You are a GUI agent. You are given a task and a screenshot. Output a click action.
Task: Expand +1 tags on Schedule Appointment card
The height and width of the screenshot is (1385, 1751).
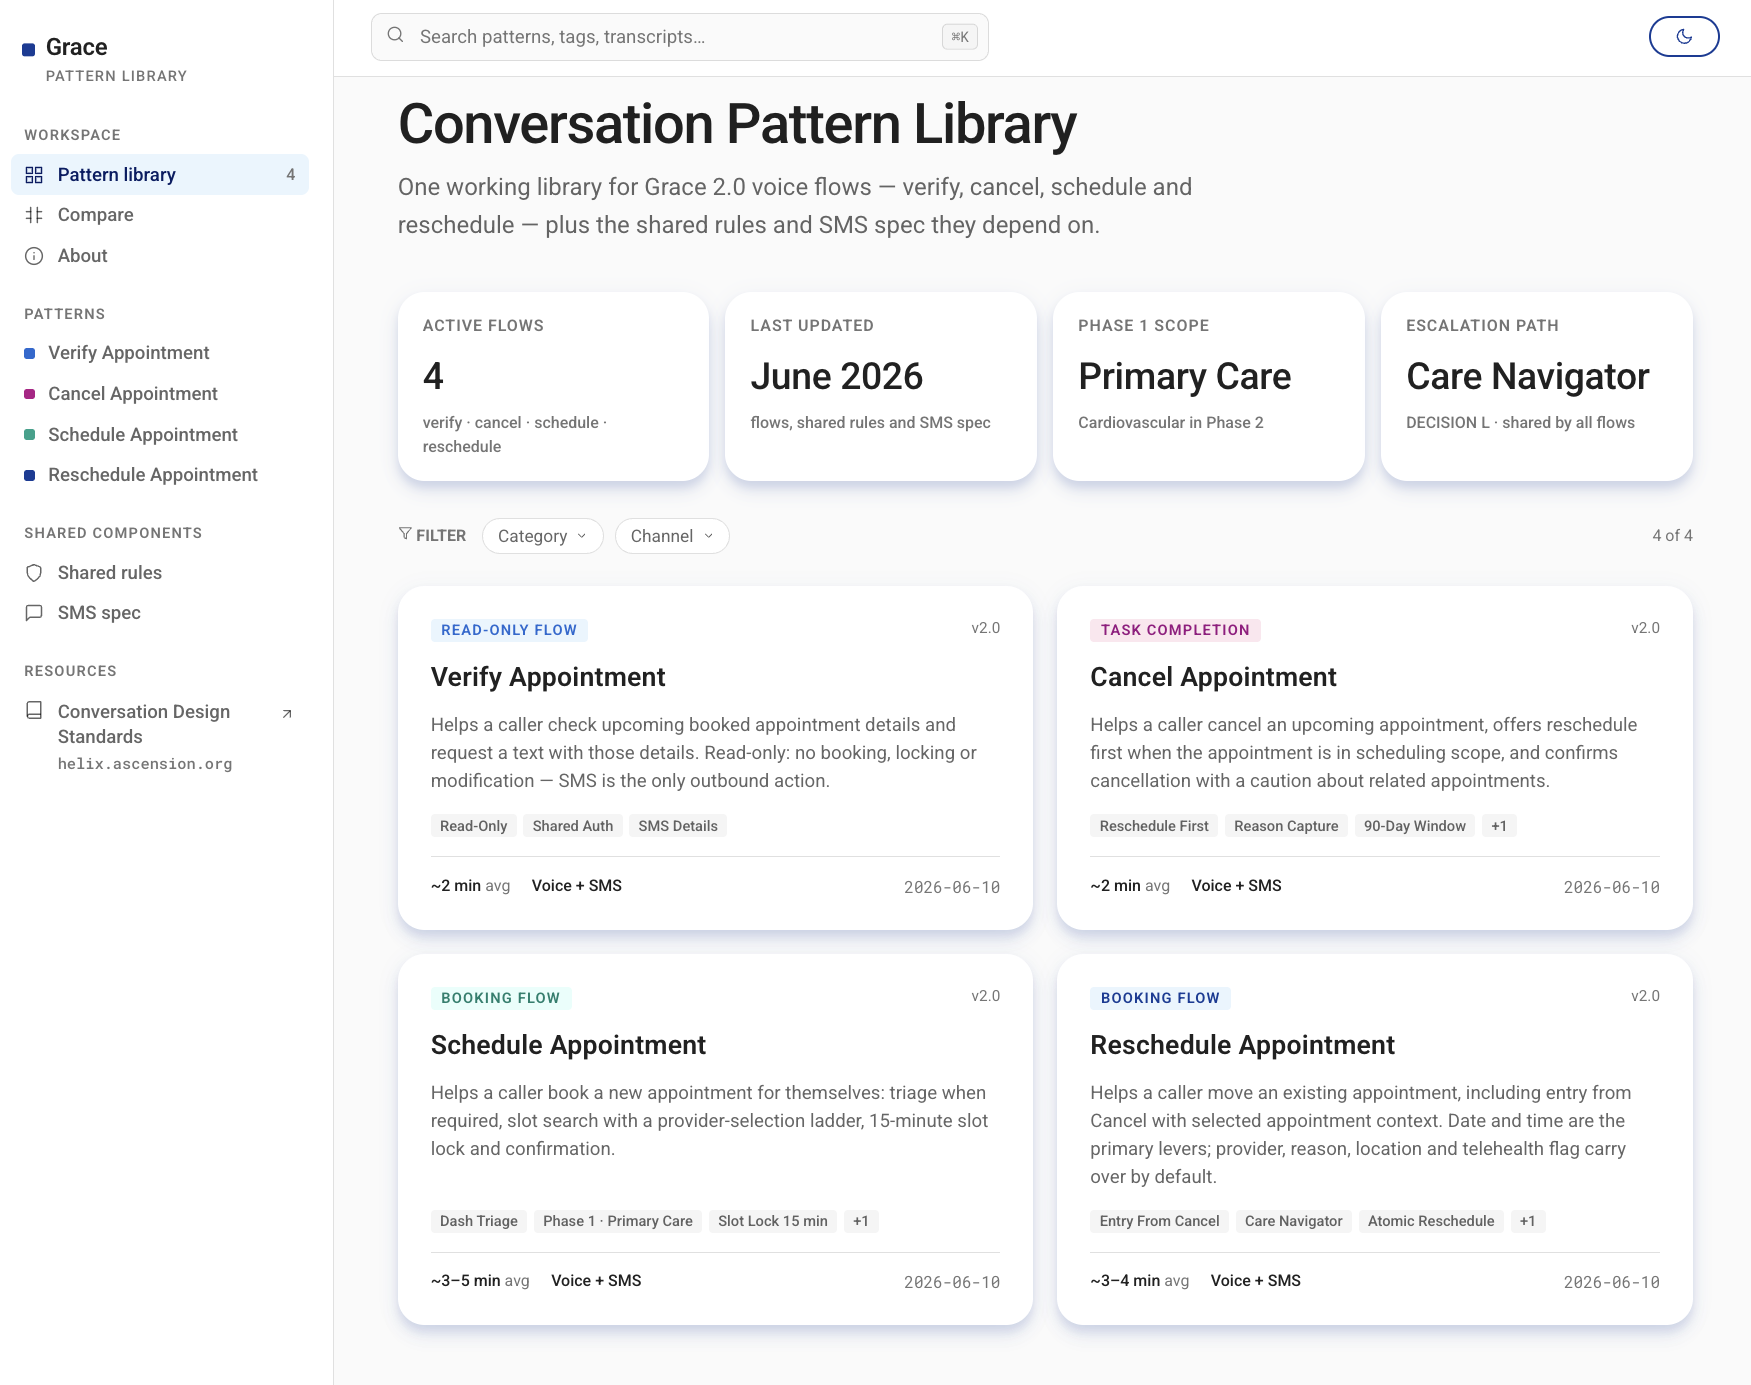(x=861, y=1221)
